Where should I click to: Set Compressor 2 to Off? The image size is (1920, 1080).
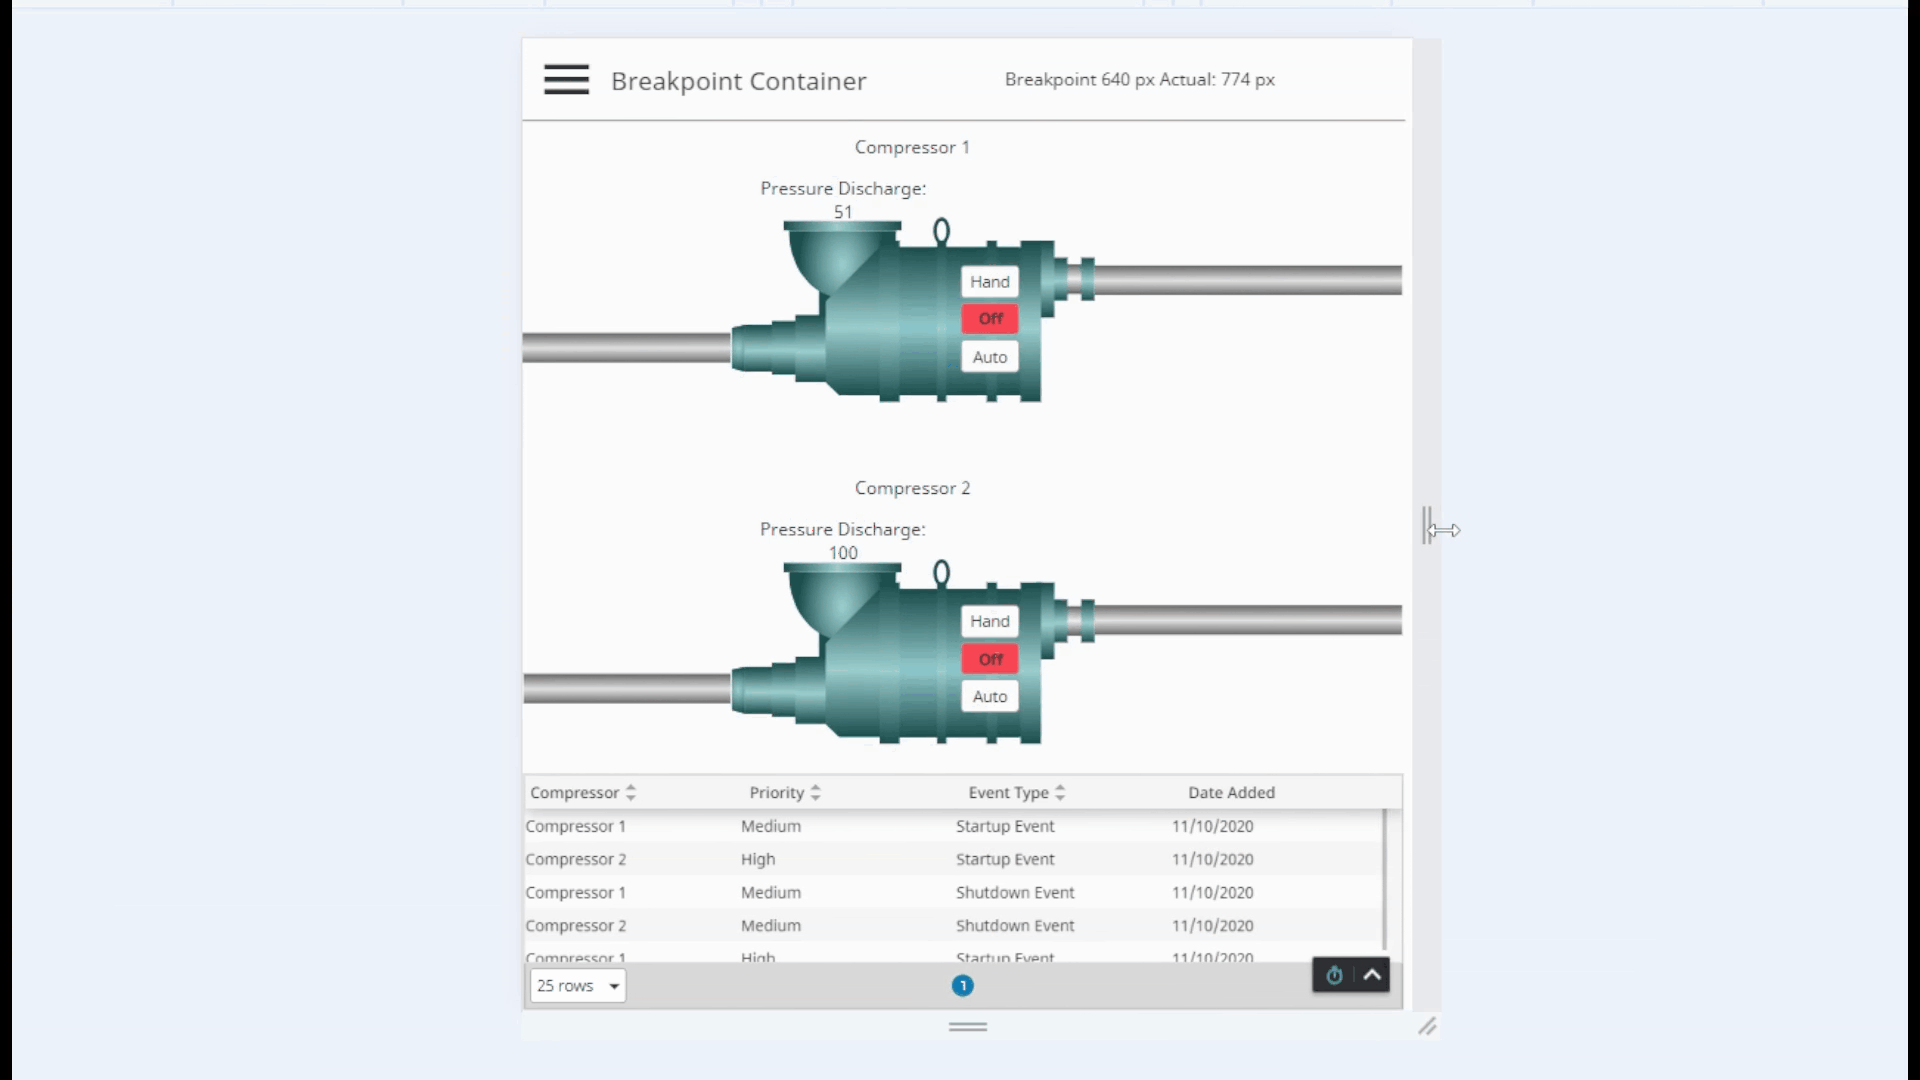tap(990, 660)
